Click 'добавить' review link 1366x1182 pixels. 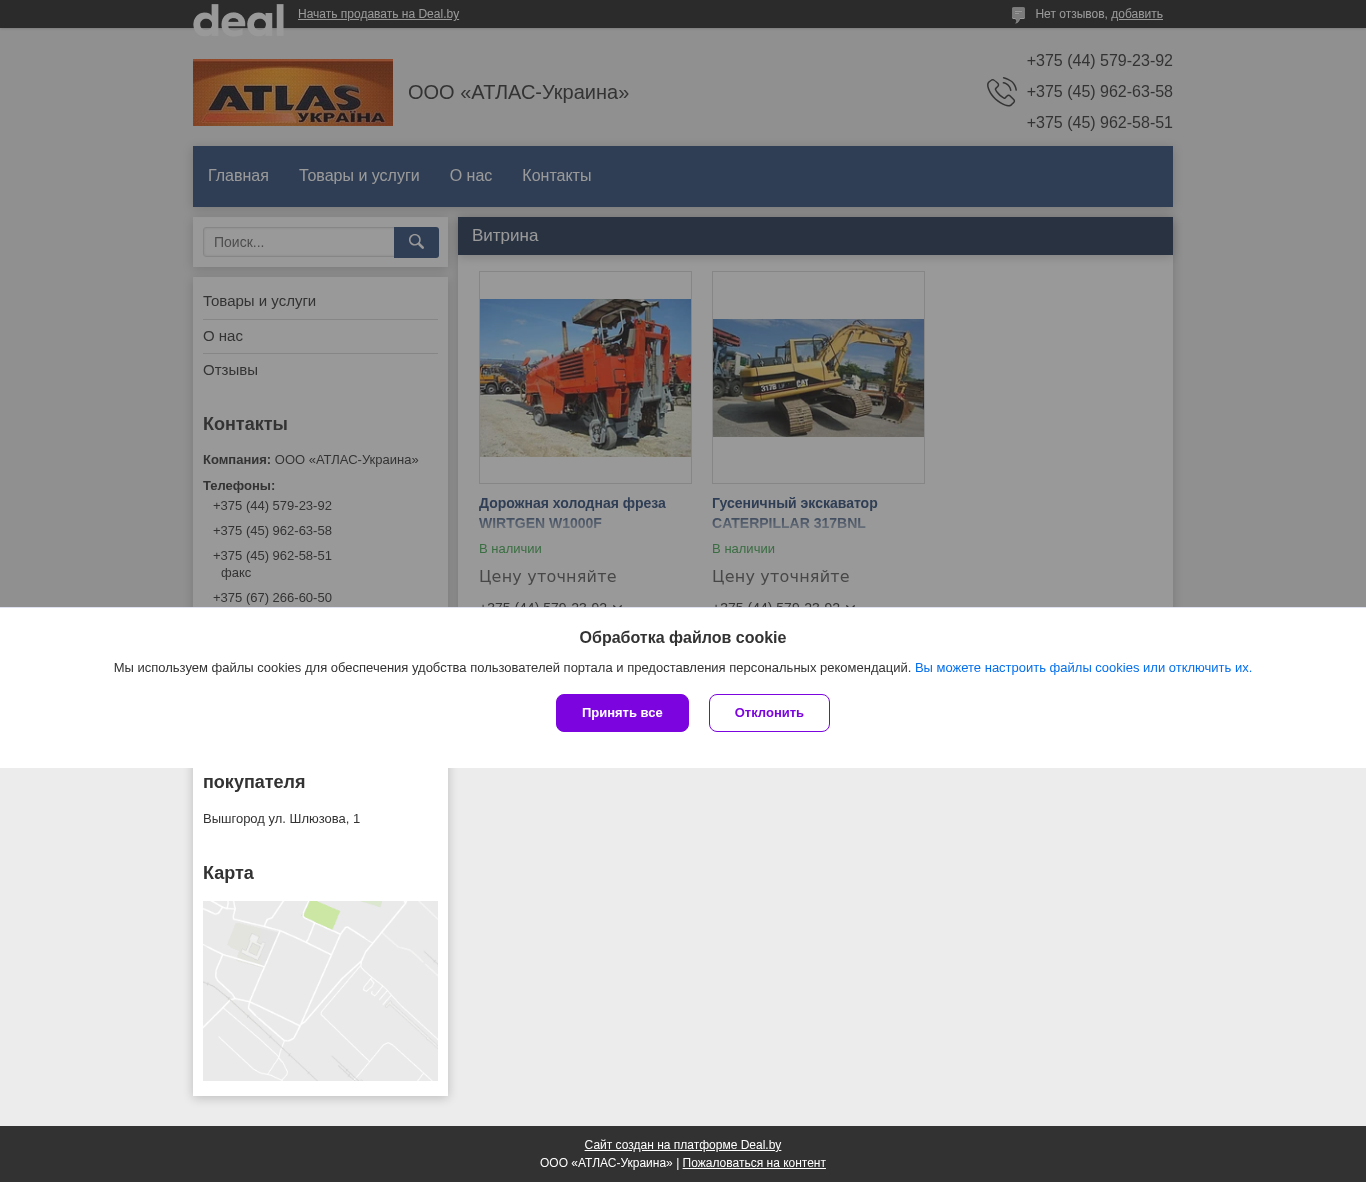(1137, 14)
